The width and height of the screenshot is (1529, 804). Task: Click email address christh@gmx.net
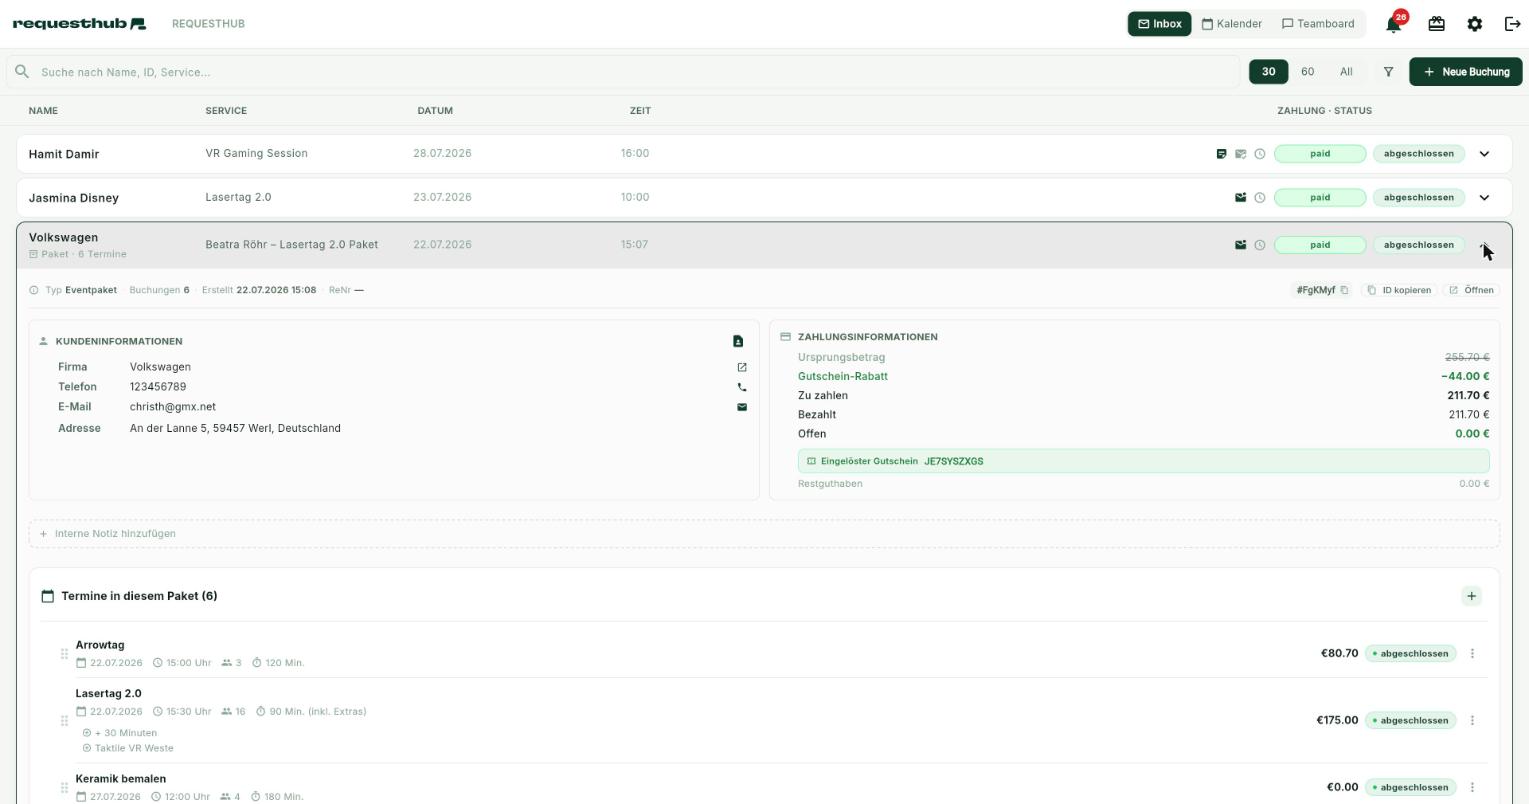coord(173,407)
